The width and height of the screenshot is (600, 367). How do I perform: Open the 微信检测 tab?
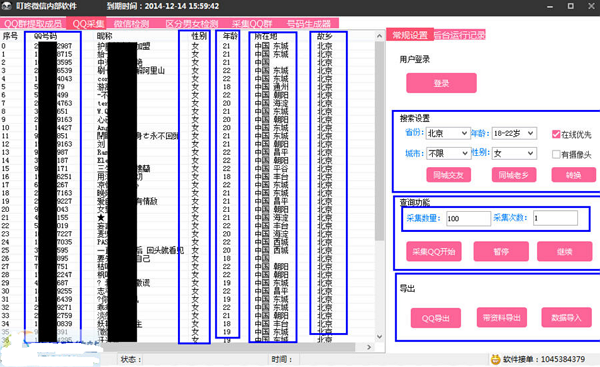click(x=132, y=24)
